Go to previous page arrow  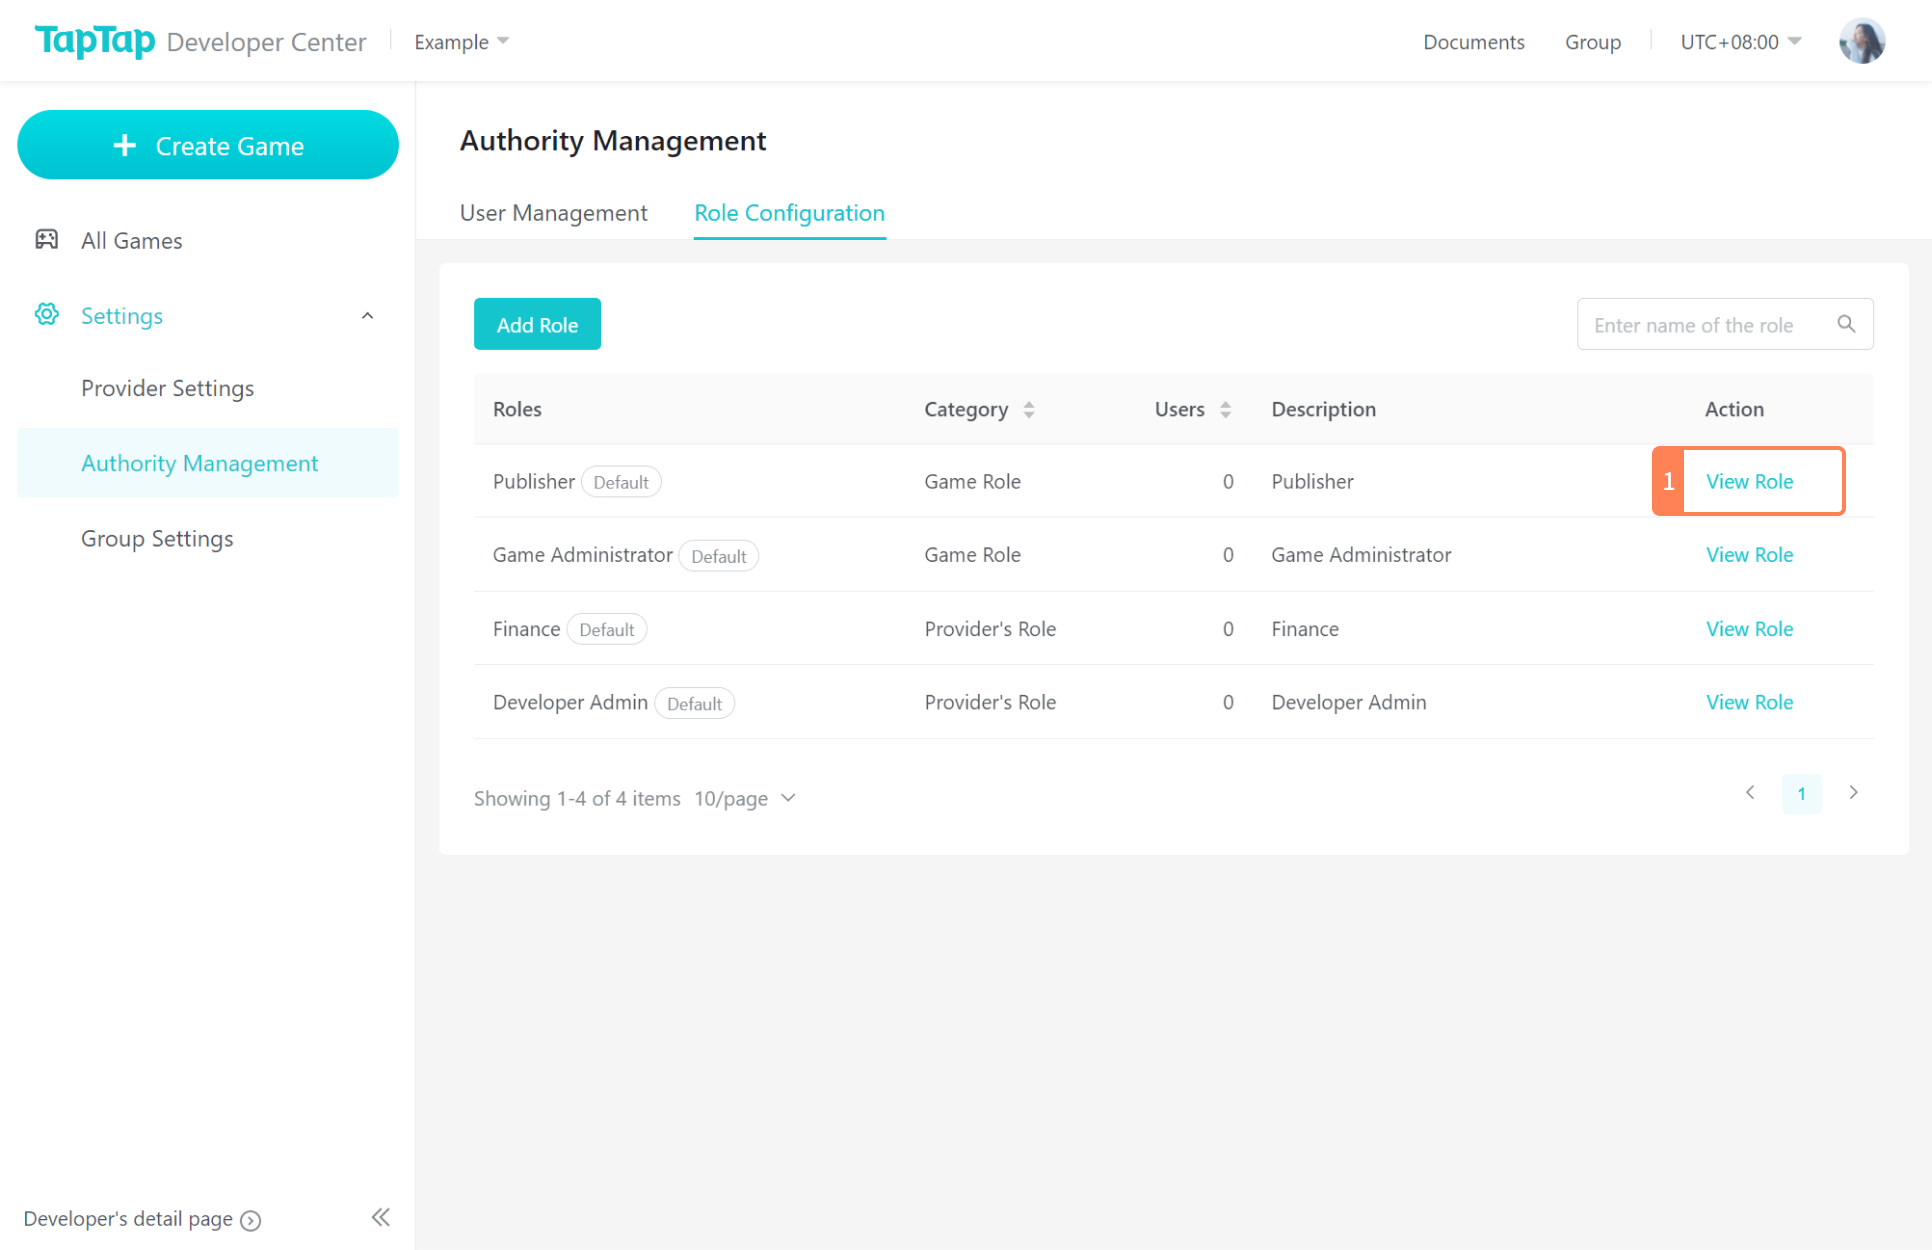click(x=1750, y=793)
